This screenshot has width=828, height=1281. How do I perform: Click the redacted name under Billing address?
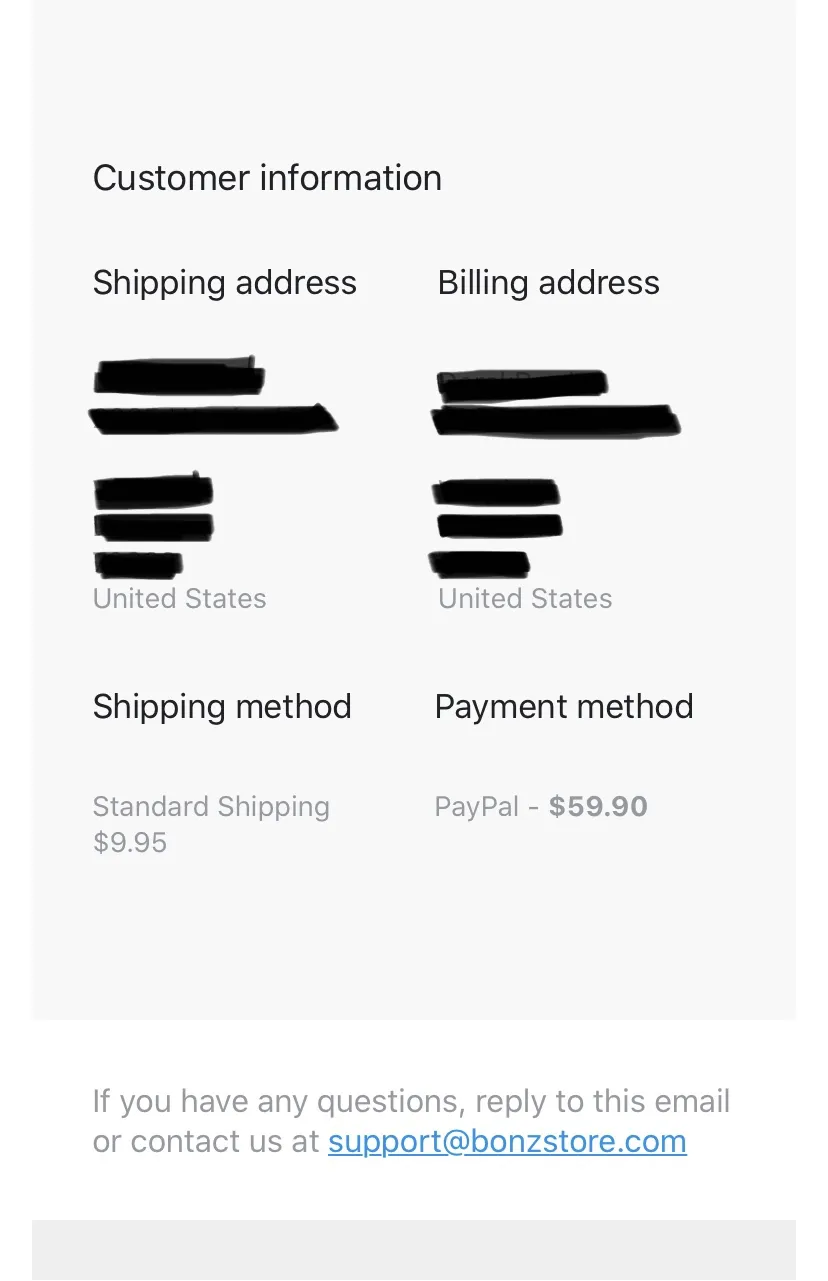click(x=522, y=384)
